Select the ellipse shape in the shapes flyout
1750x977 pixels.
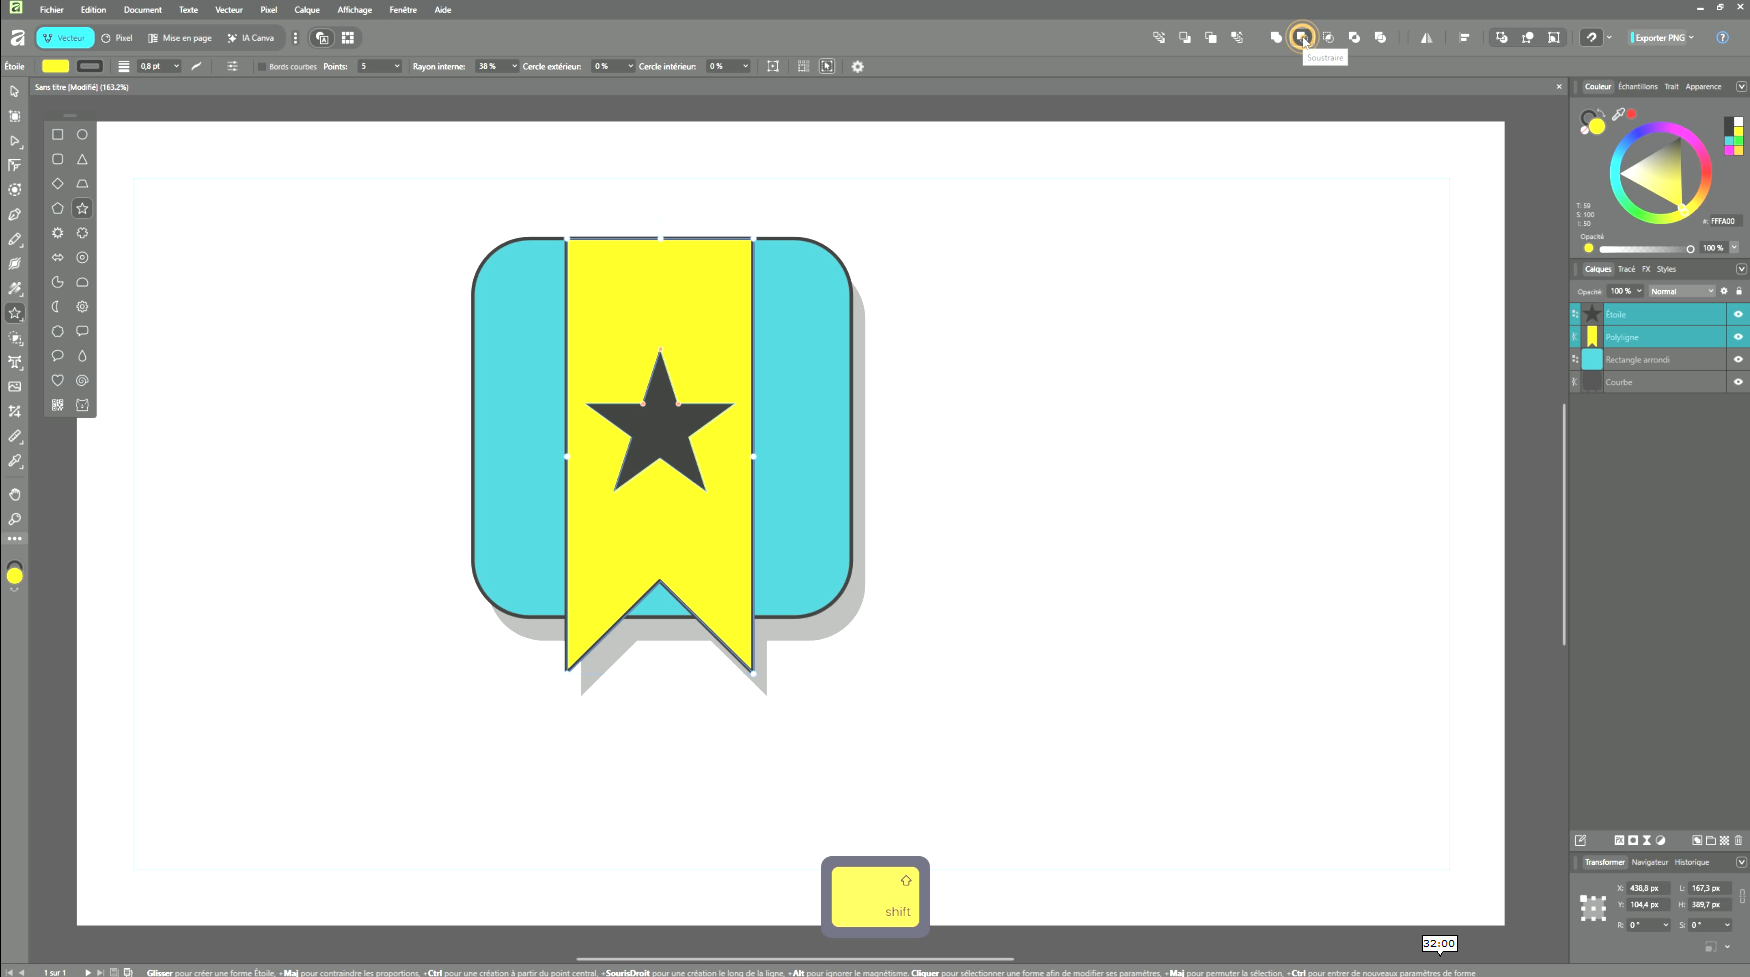click(82, 134)
